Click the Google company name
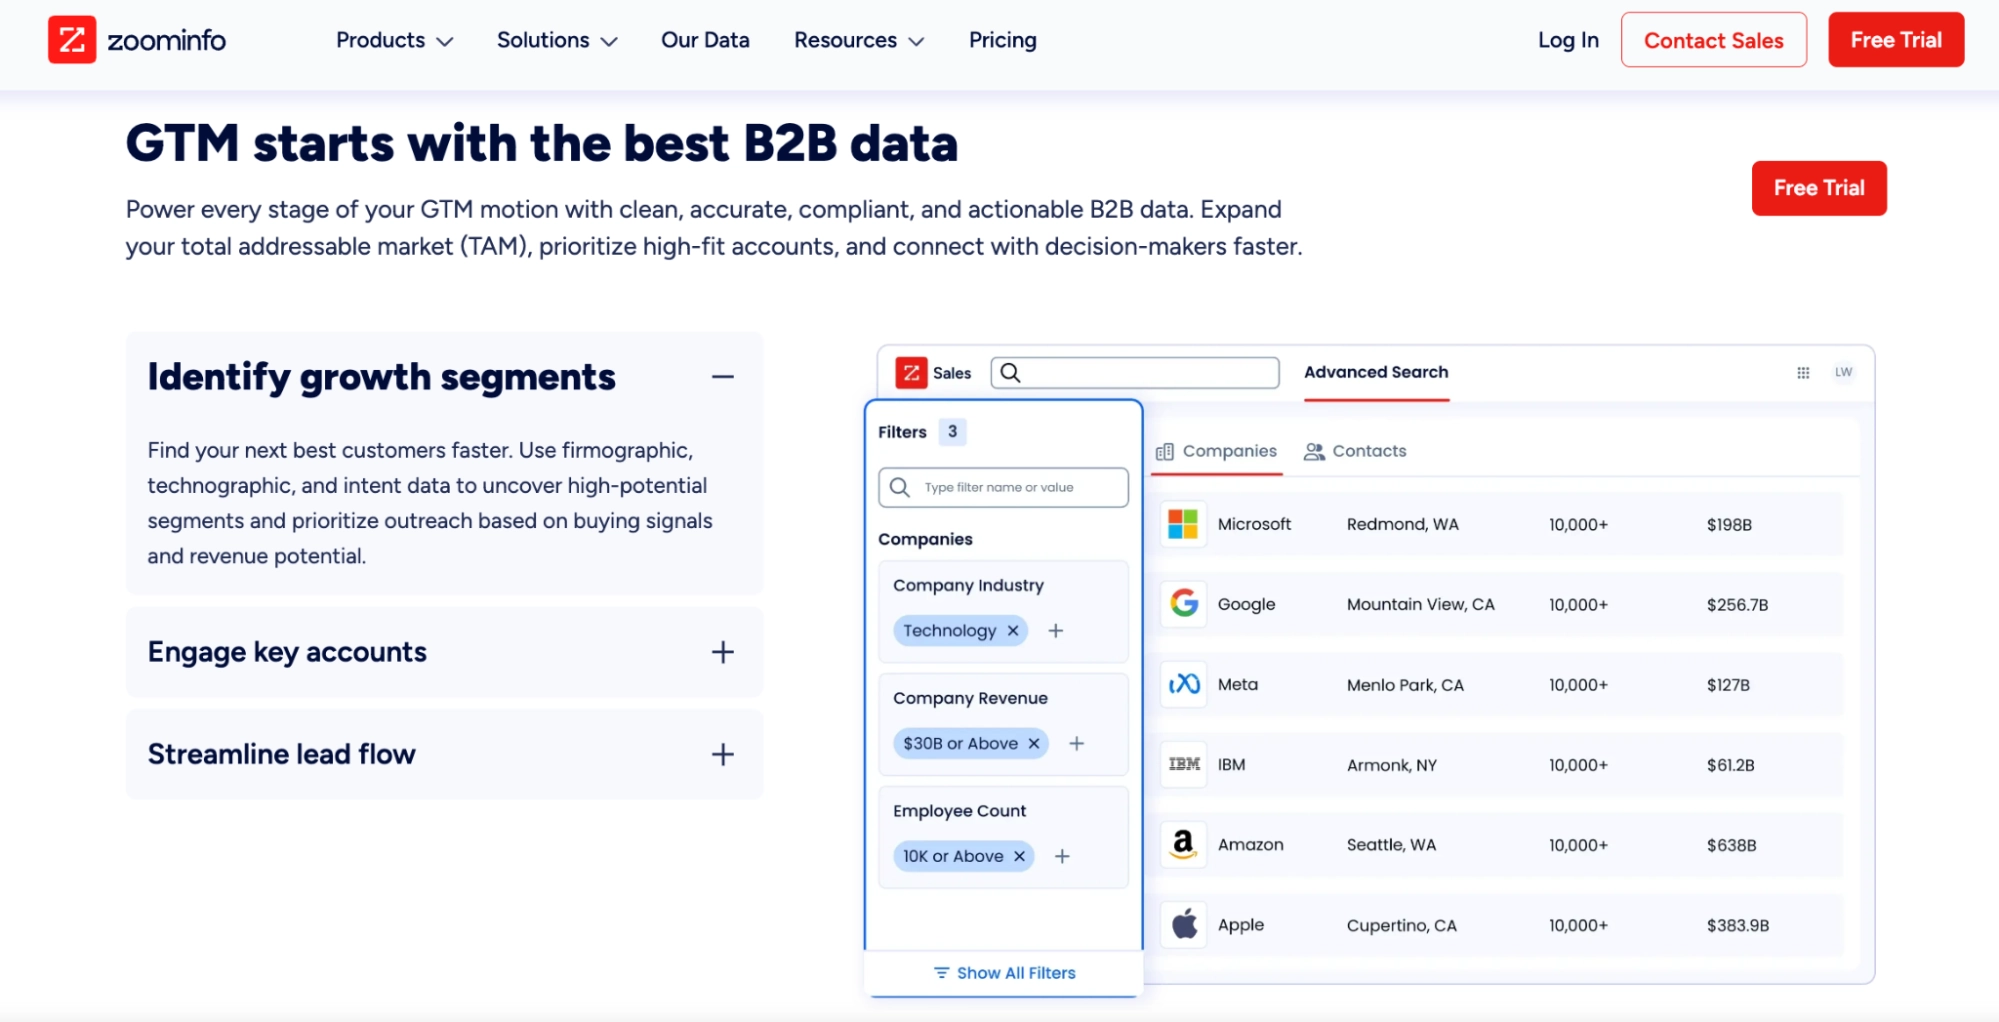This screenshot has height=1022, width=1999. click(1246, 604)
